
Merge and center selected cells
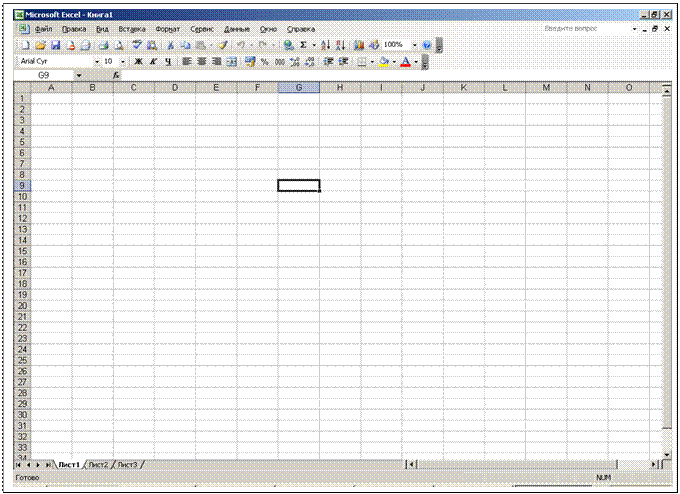pos(232,62)
